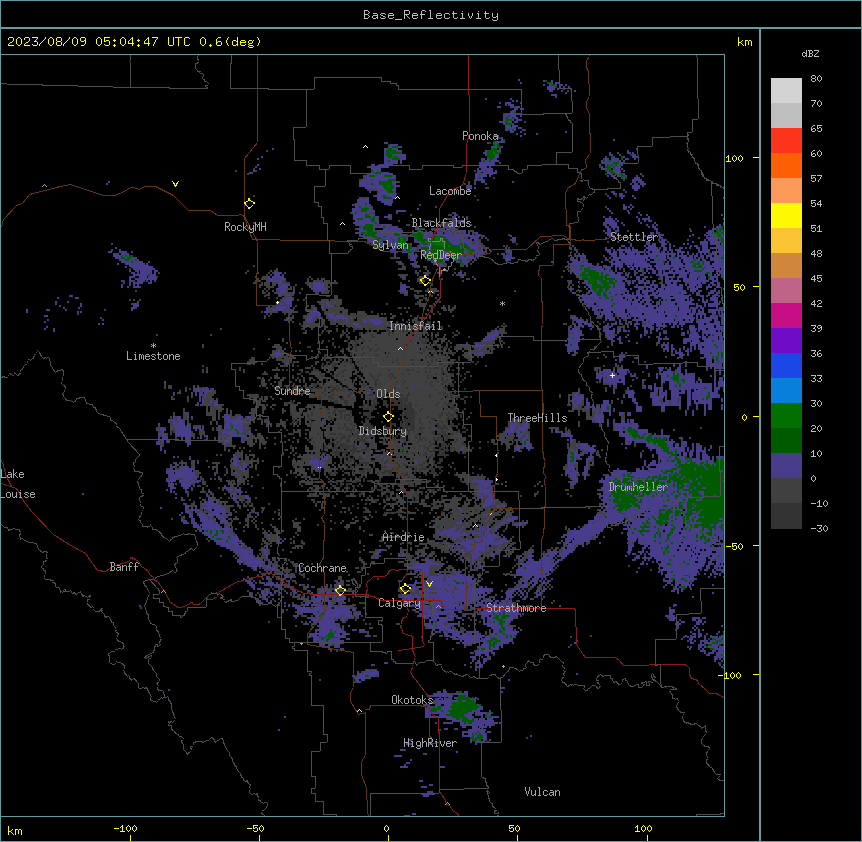Select the blue 33-36 dBZ legend swatch
Screen dimensions: 862x842
[x=786, y=366]
